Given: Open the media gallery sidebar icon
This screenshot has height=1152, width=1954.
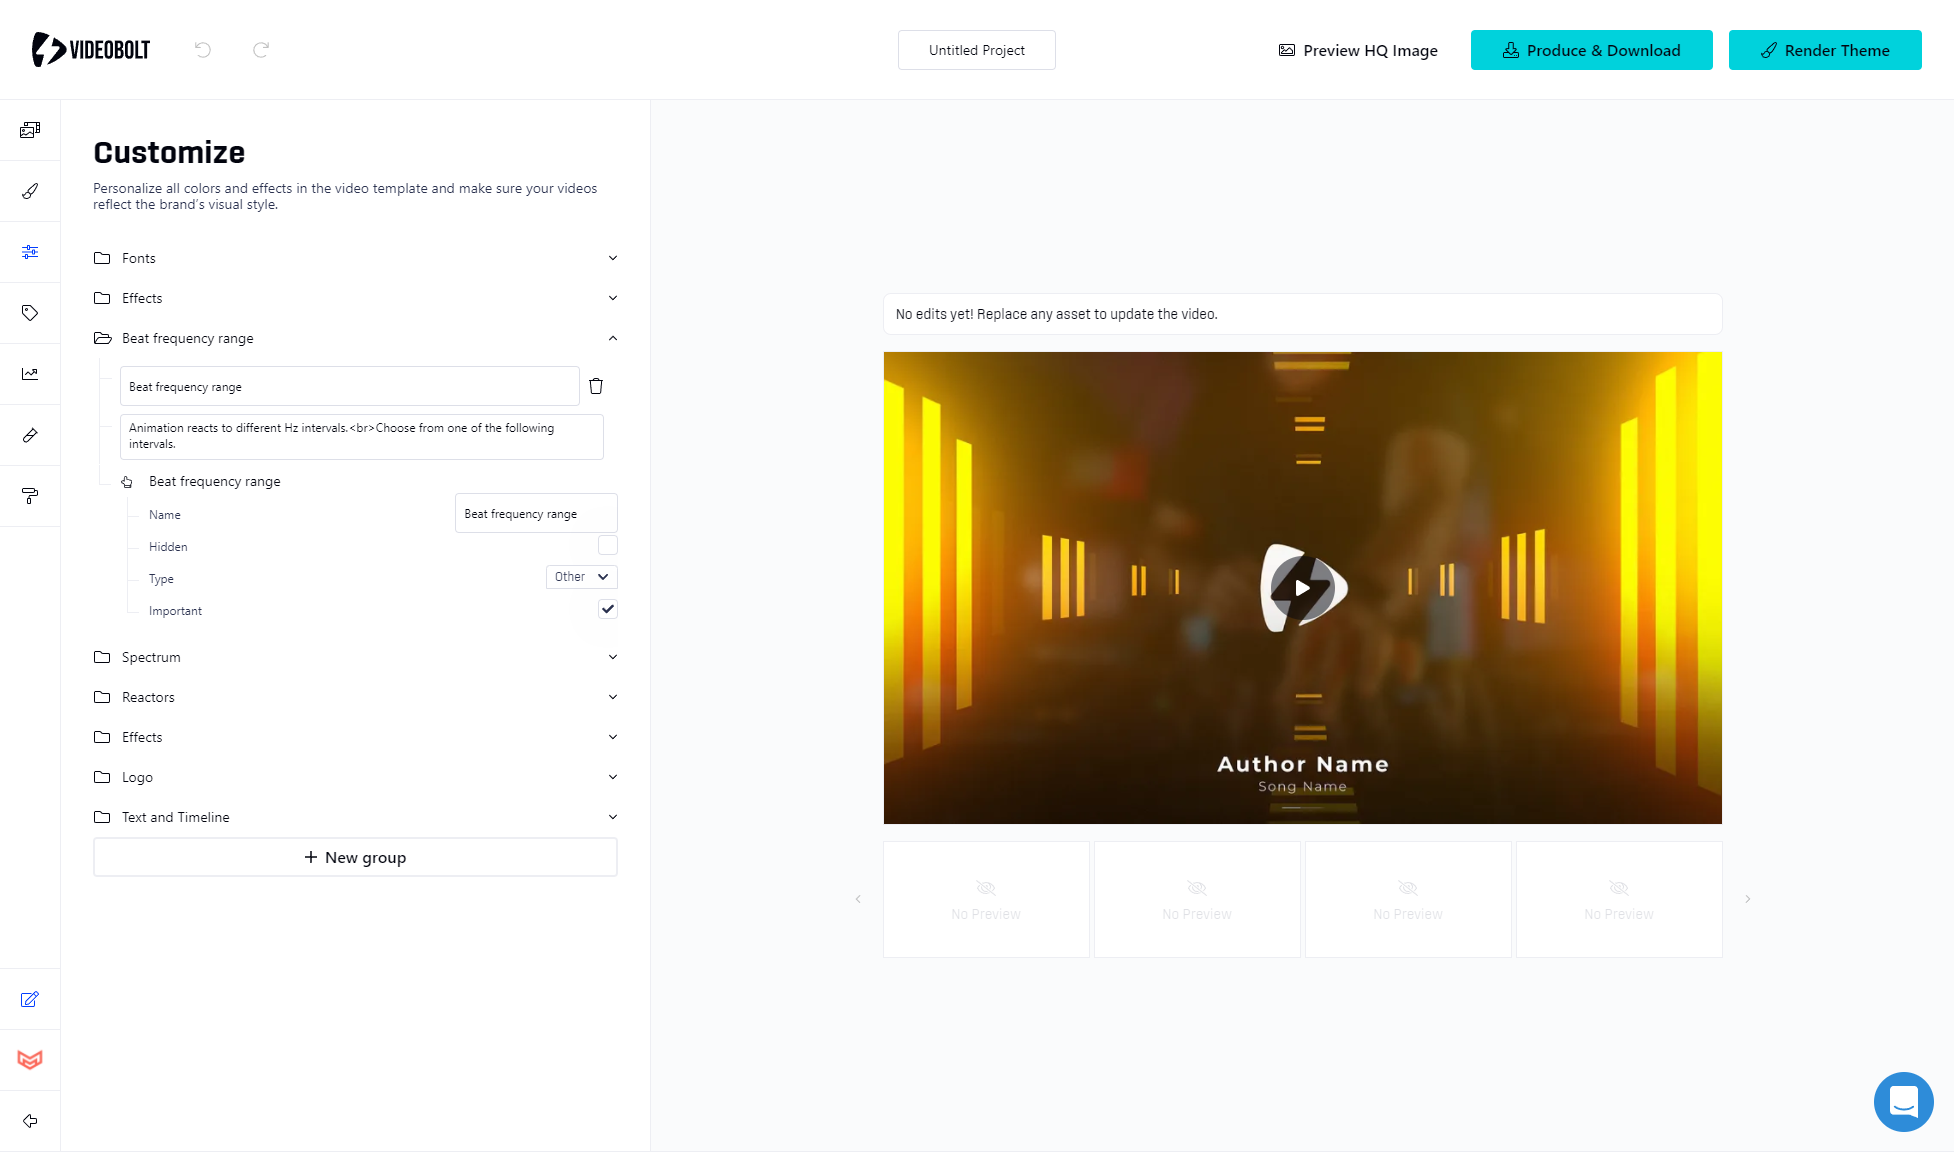Looking at the screenshot, I should pos(30,130).
